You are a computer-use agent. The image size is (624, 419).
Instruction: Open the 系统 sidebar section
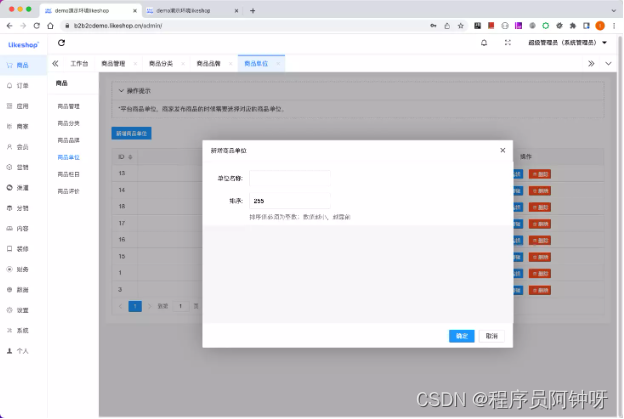(x=18, y=331)
